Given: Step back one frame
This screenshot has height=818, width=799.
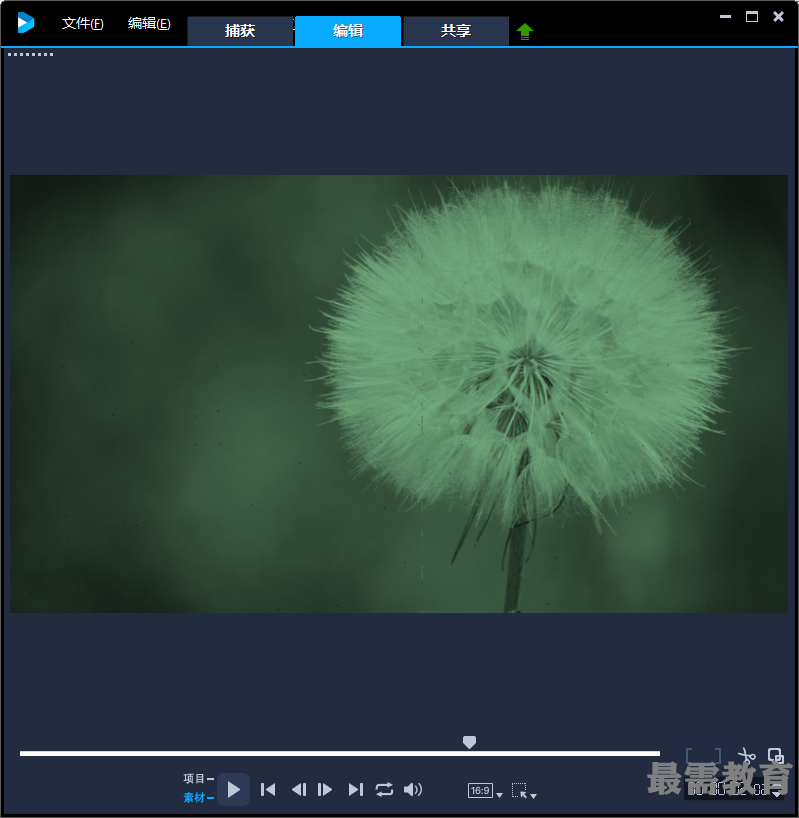Looking at the screenshot, I should point(299,789).
